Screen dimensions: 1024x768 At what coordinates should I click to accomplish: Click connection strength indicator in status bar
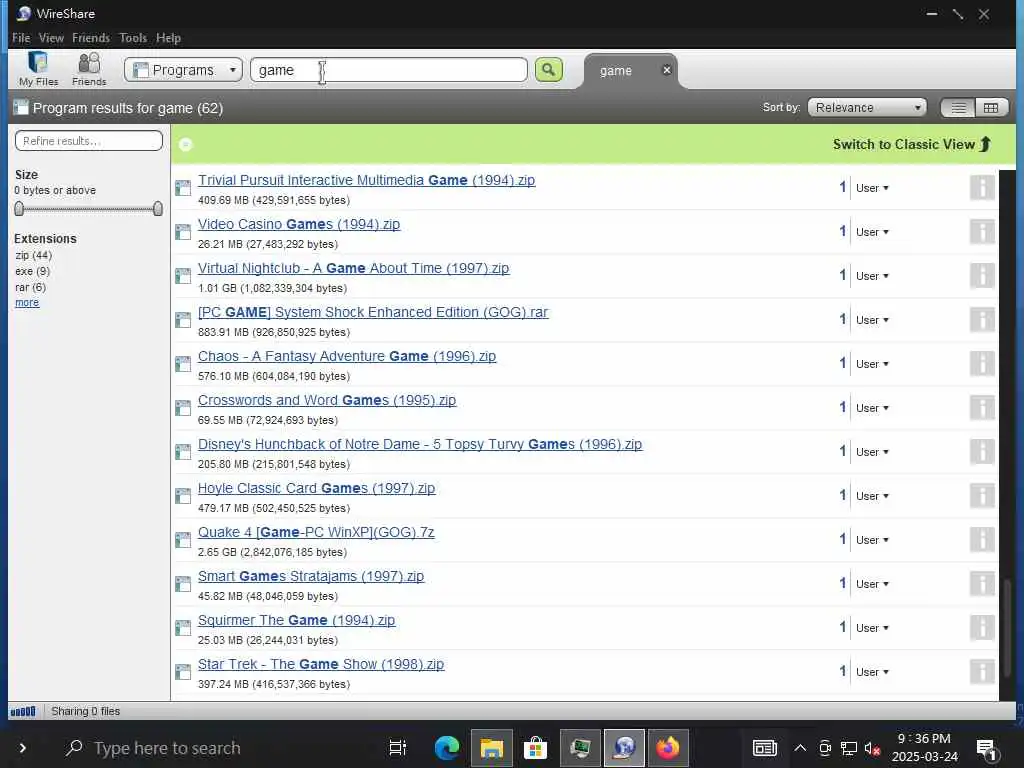point(23,711)
